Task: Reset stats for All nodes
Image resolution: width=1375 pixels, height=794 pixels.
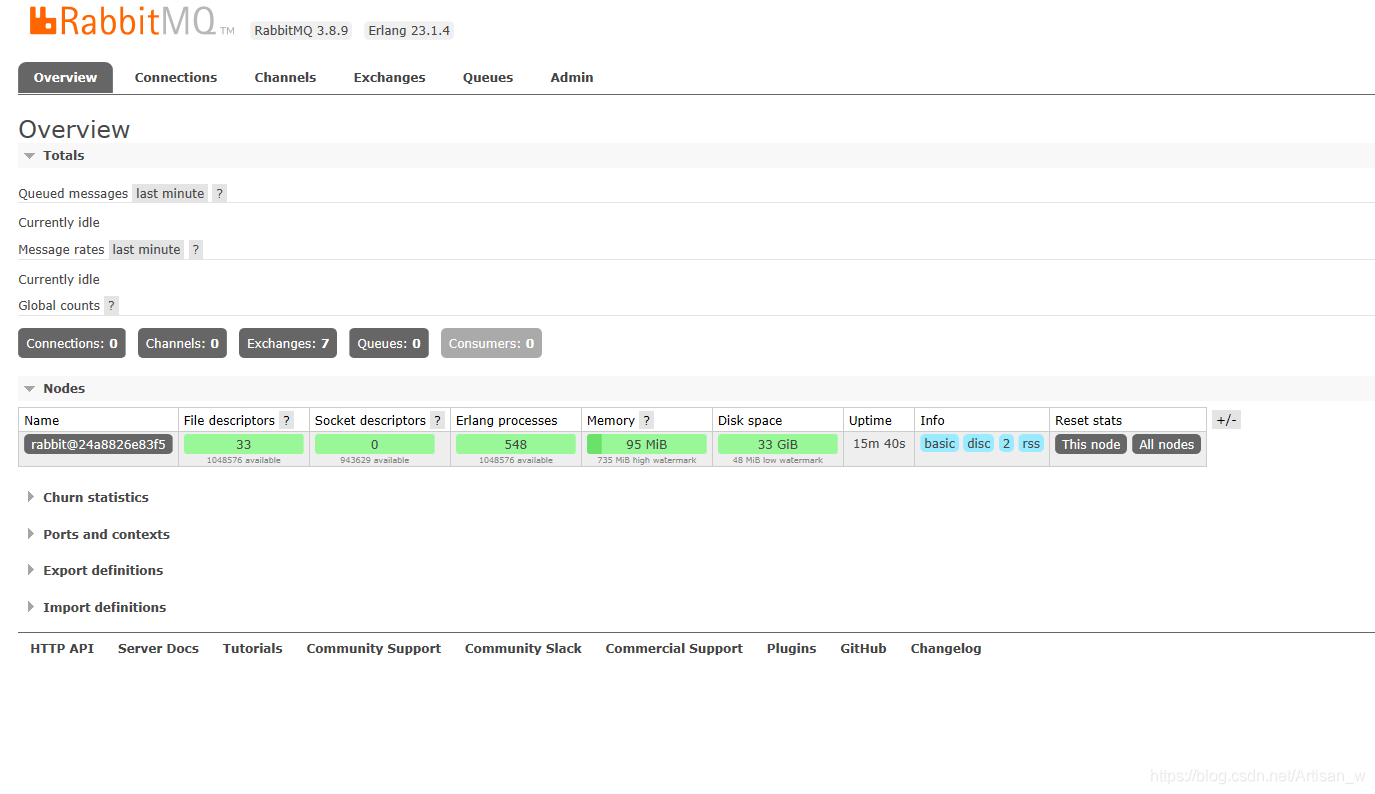Action: (1166, 445)
